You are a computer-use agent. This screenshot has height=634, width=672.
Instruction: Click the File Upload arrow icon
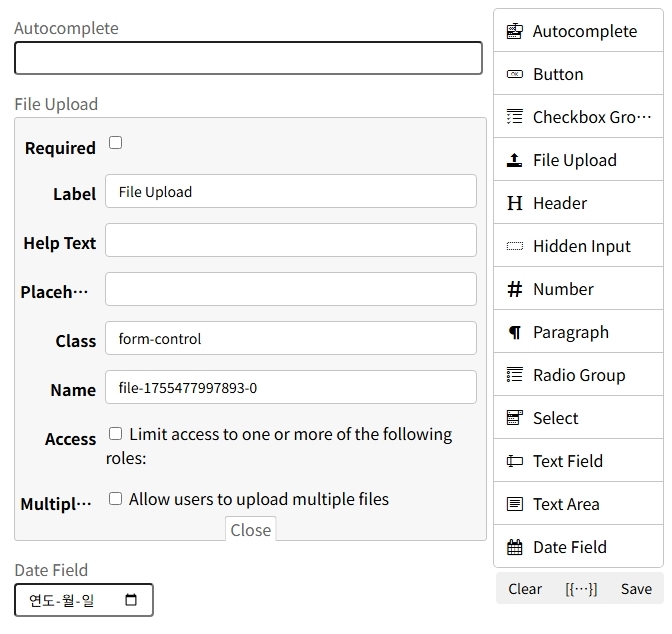(x=514, y=160)
